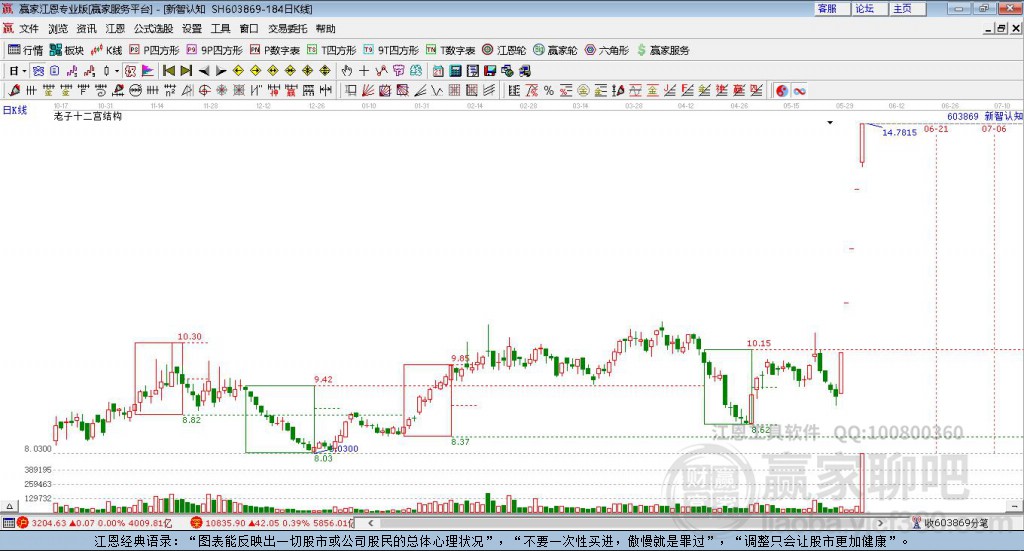
Task: Click the grid icon in status bar
Action: click(8, 523)
